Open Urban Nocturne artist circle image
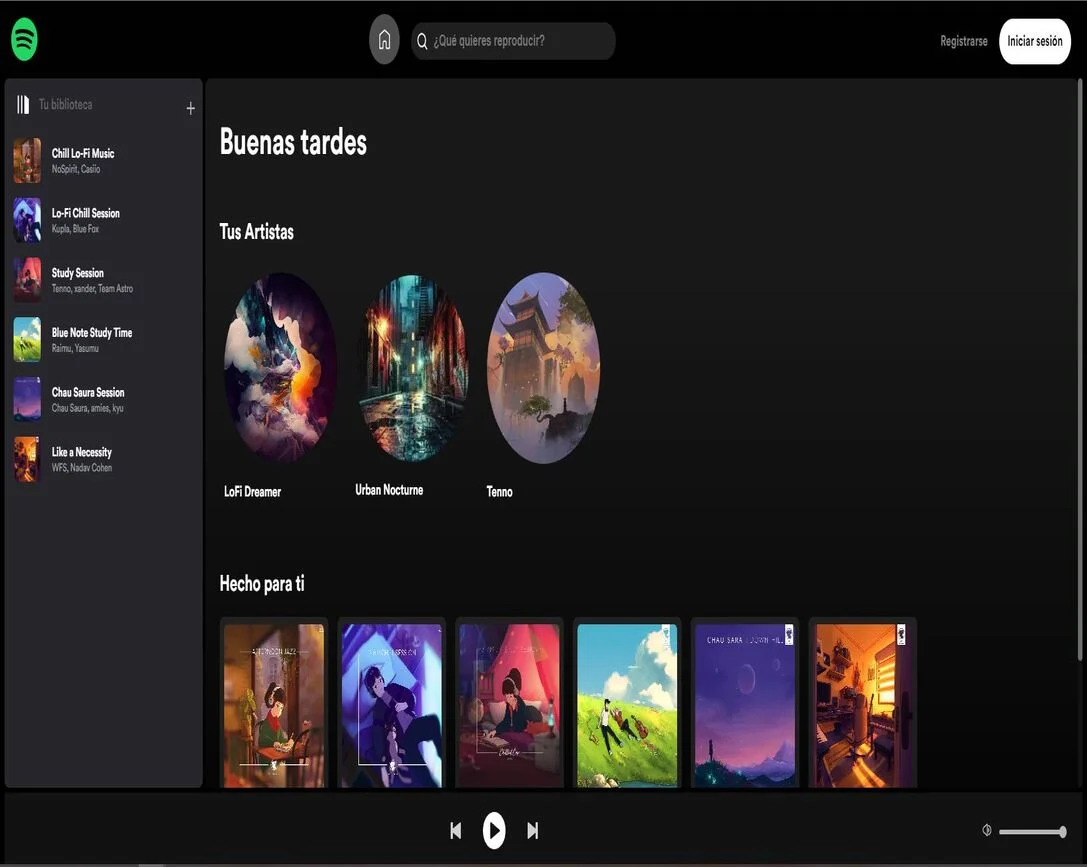This screenshot has width=1087, height=867. point(412,367)
